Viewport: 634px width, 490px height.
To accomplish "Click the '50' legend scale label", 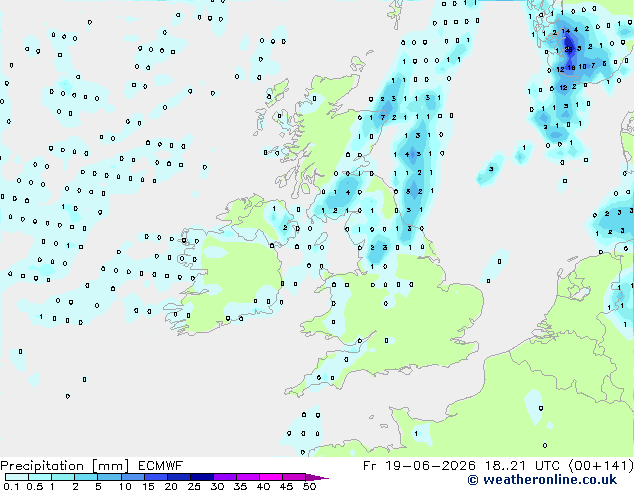I will (x=310, y=486).
